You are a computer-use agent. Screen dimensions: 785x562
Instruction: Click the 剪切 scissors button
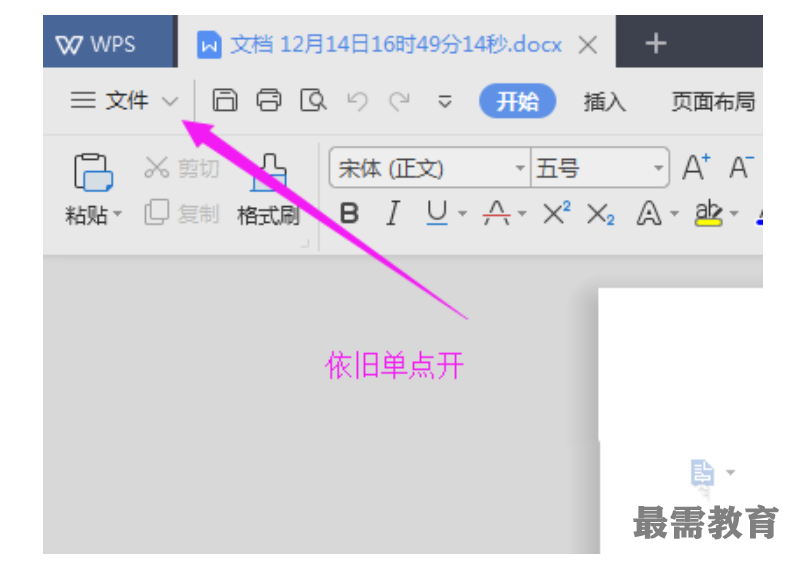[181, 168]
